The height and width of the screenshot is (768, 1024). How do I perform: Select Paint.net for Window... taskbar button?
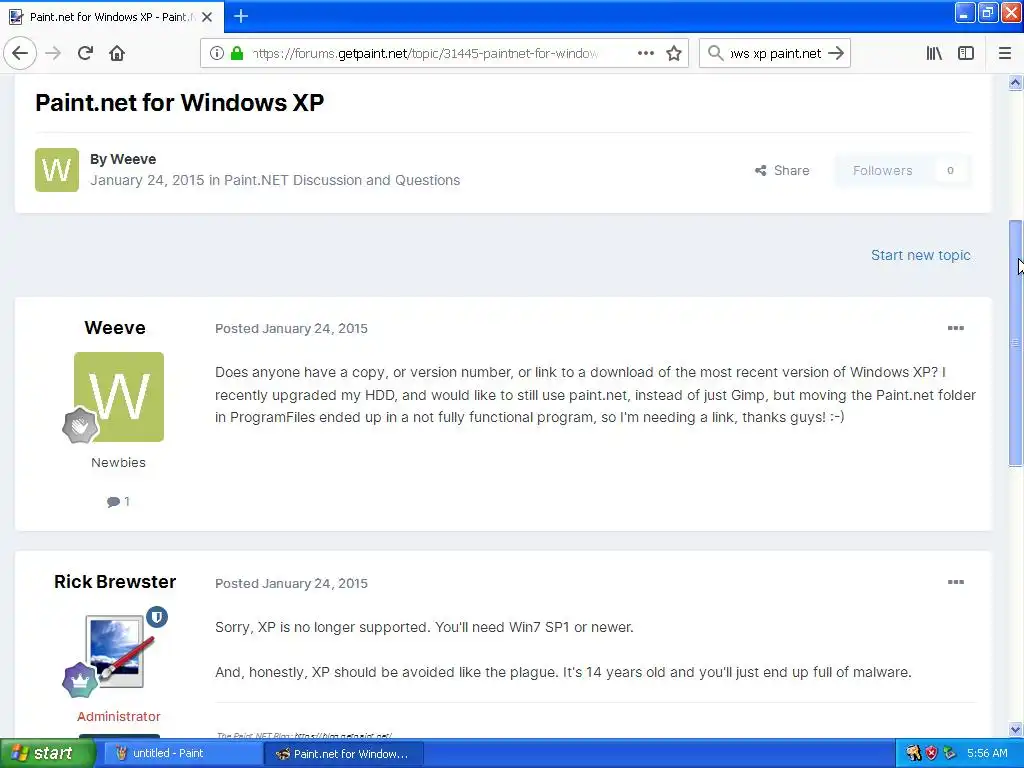click(344, 754)
